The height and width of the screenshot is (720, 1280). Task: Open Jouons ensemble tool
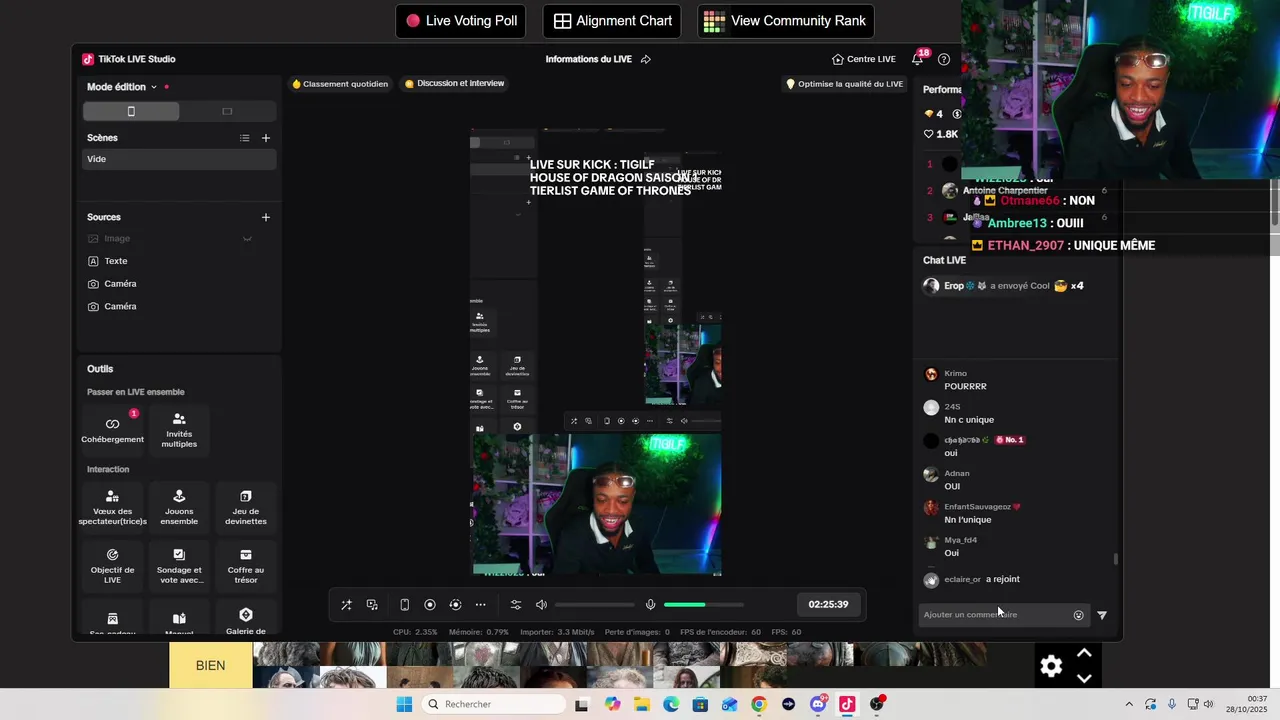[x=179, y=507]
